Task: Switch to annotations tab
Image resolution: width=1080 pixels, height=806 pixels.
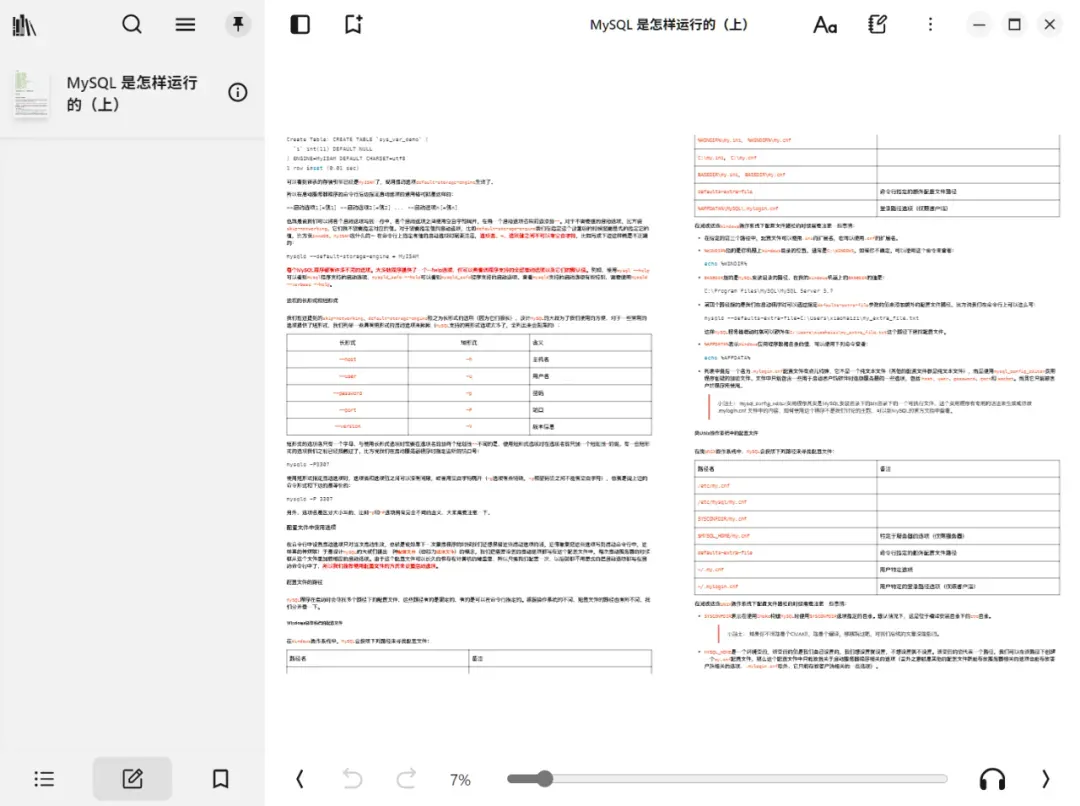Action: coord(132,779)
